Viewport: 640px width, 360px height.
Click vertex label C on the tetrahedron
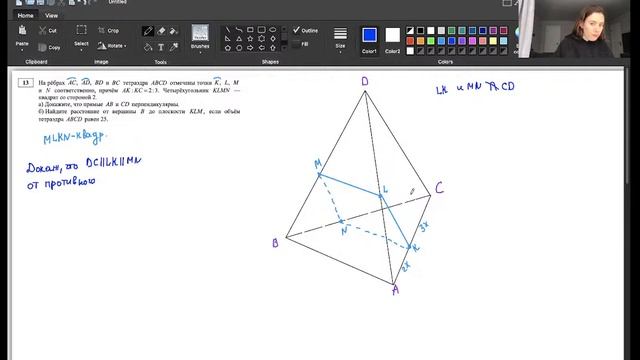pos(439,188)
